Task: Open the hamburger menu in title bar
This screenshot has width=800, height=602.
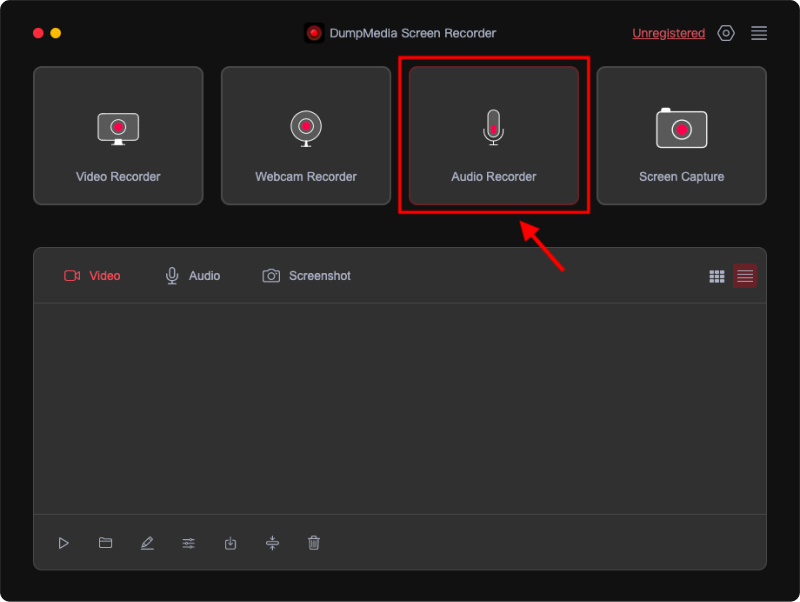Action: coord(759,33)
